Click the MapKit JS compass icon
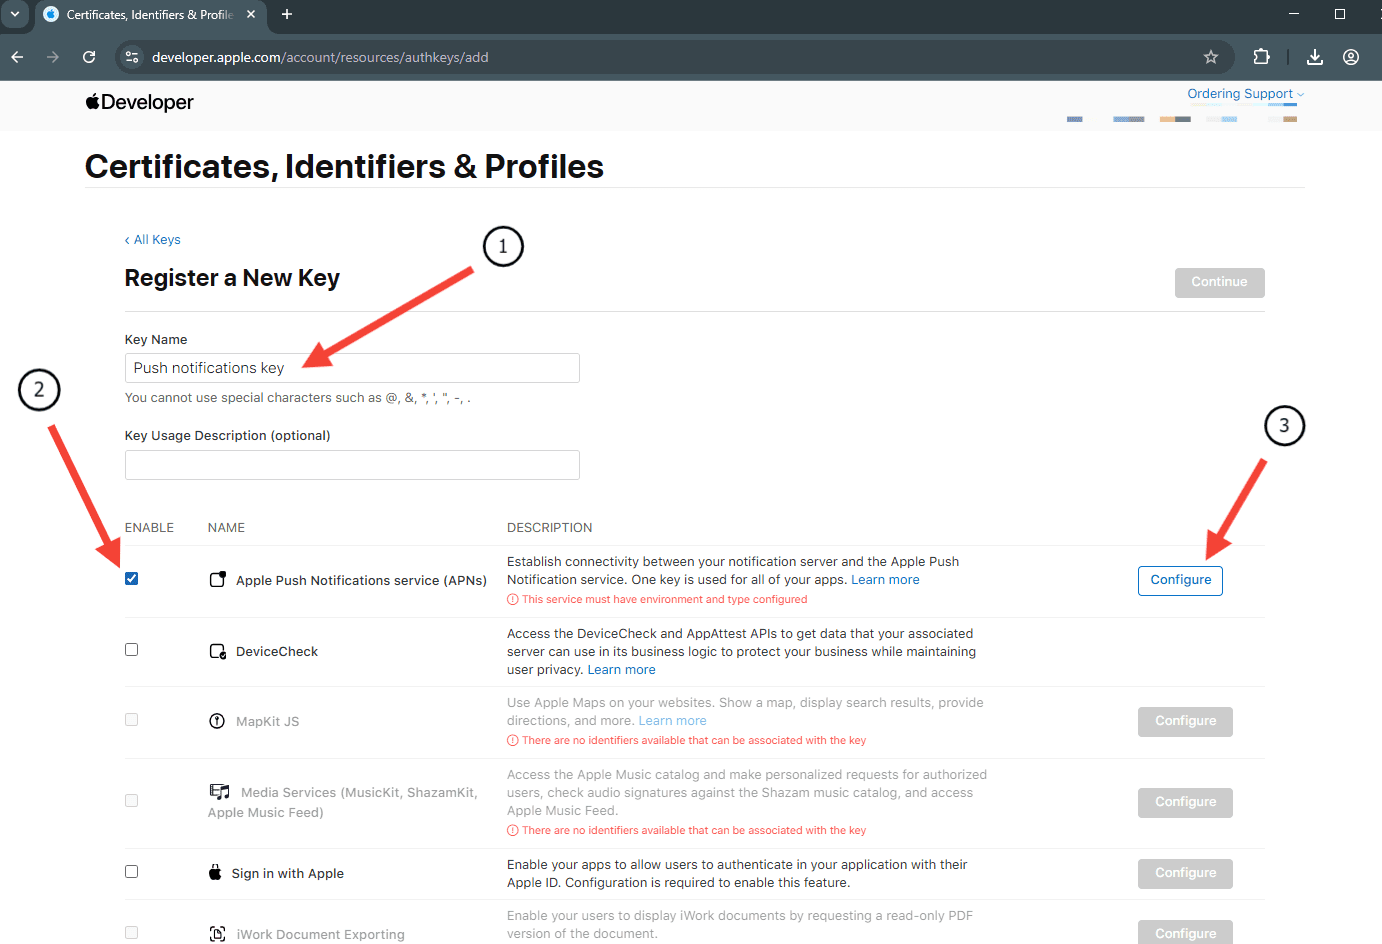Screen dimensions: 1382x944 [217, 721]
